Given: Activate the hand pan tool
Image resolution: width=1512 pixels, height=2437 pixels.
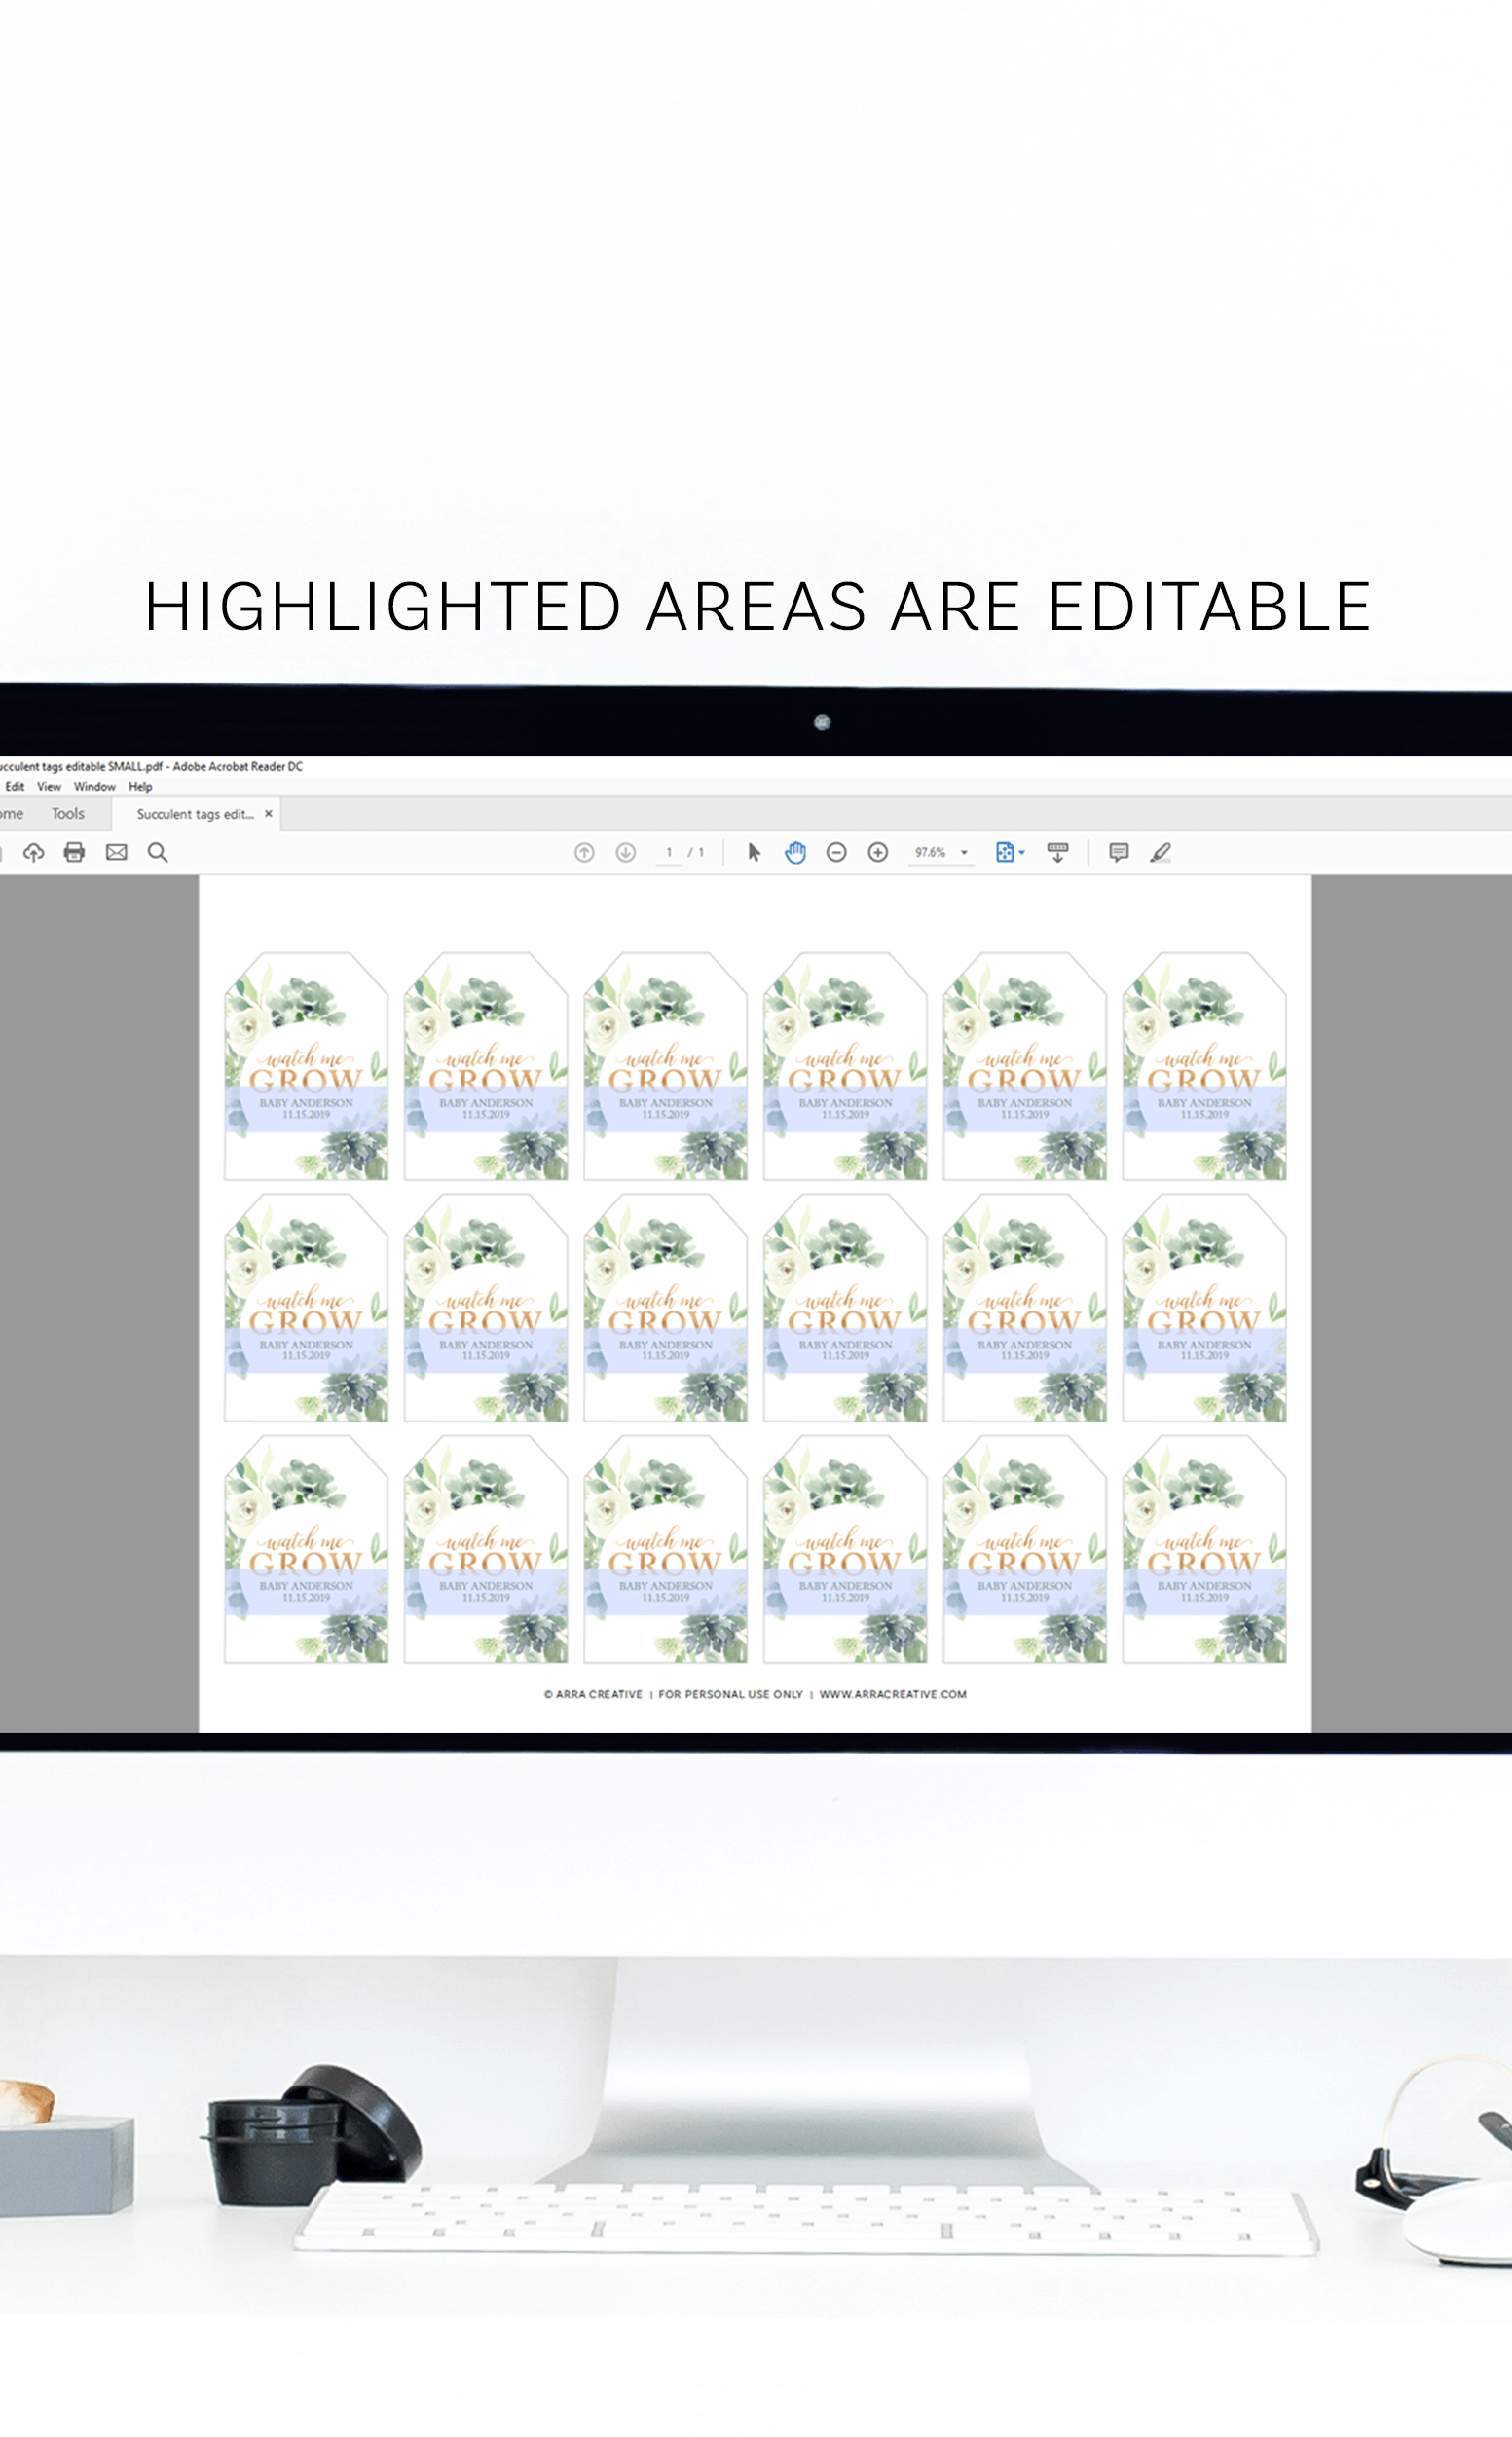Looking at the screenshot, I should [795, 852].
